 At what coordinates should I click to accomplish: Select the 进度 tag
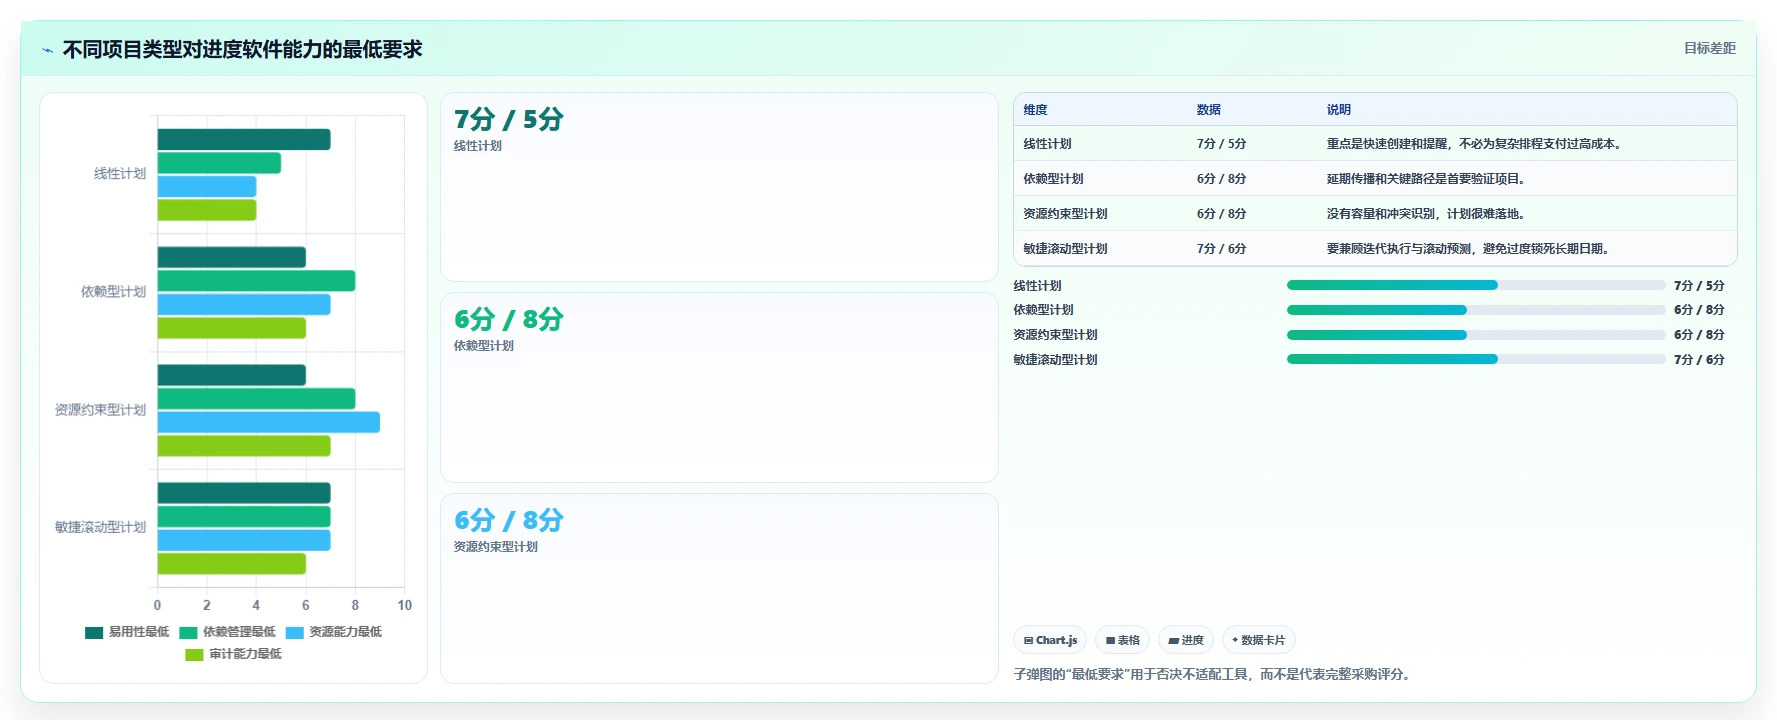pos(1186,640)
